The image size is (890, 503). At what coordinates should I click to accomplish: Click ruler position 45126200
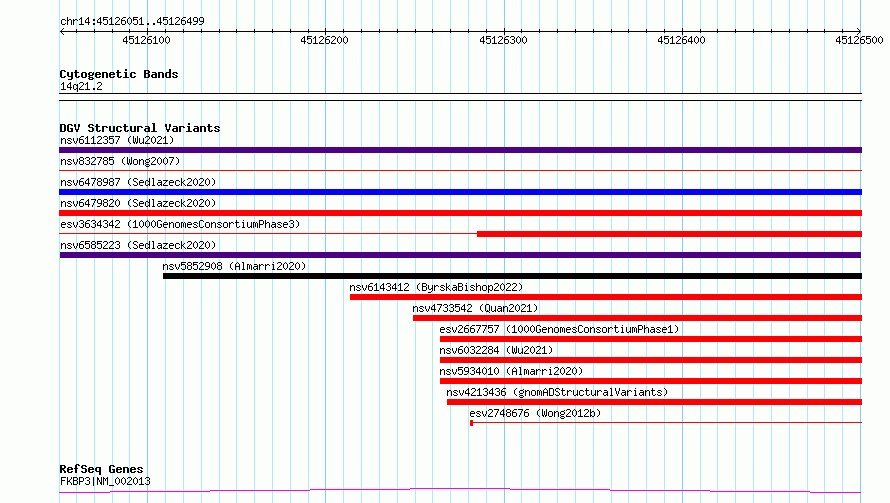point(325,40)
